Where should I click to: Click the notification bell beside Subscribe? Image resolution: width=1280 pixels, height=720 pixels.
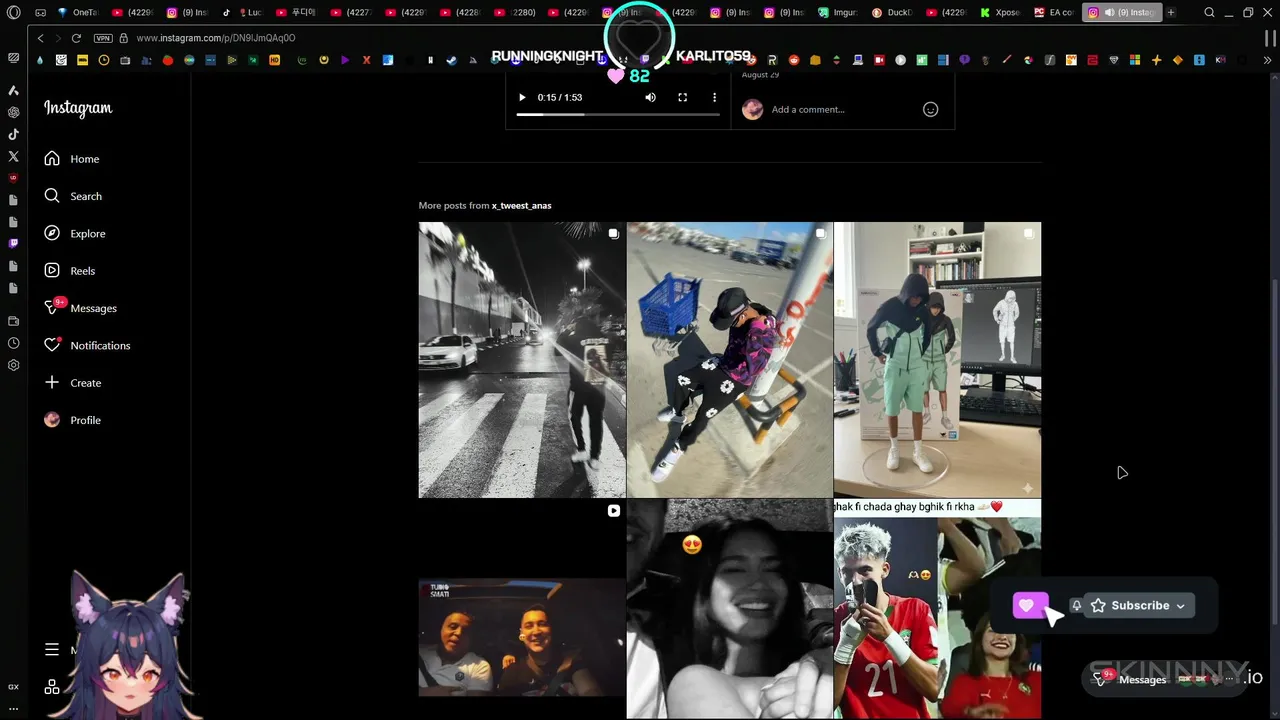(1076, 605)
